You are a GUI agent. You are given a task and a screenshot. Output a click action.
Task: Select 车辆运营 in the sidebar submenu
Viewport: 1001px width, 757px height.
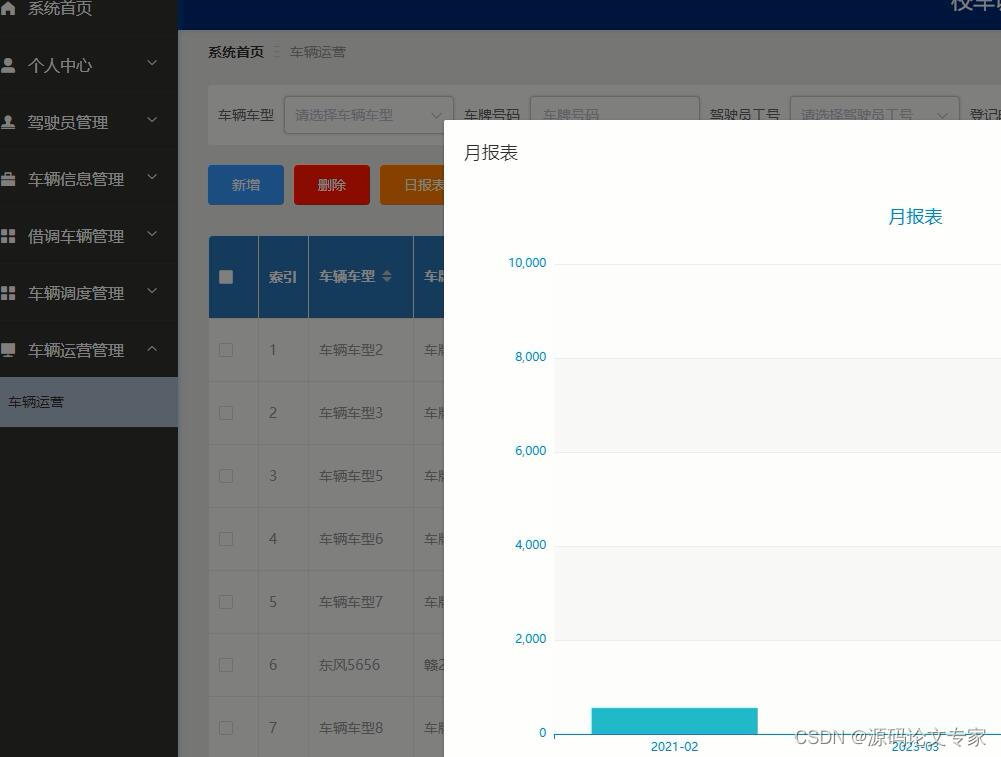pos(35,401)
